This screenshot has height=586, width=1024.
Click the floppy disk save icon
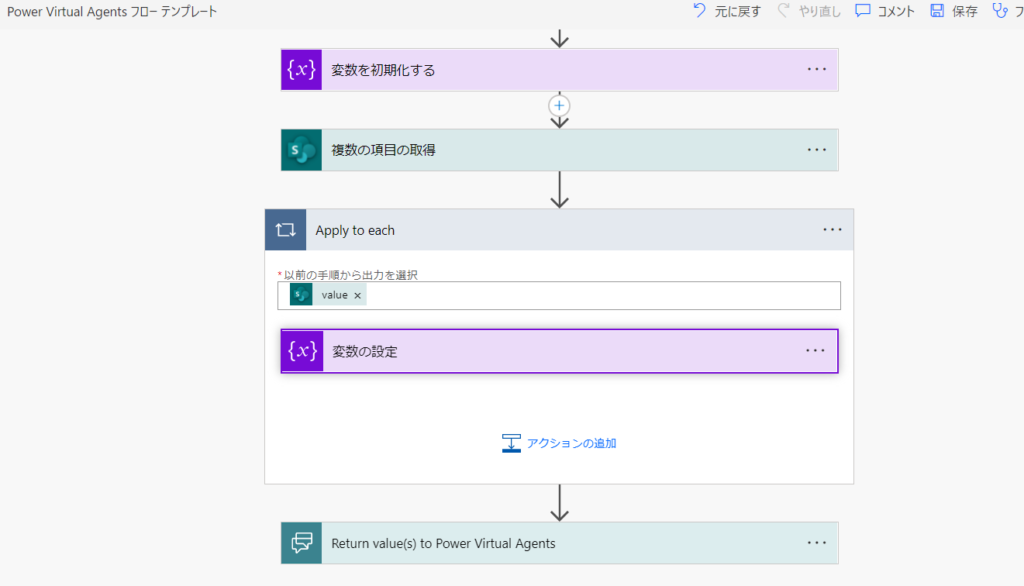[937, 10]
